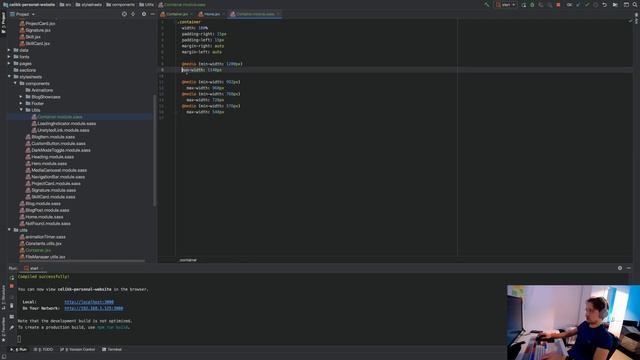Select Constants.utils.jsx file
Image resolution: width=640 pixels, height=360 pixels.
(x=40, y=243)
